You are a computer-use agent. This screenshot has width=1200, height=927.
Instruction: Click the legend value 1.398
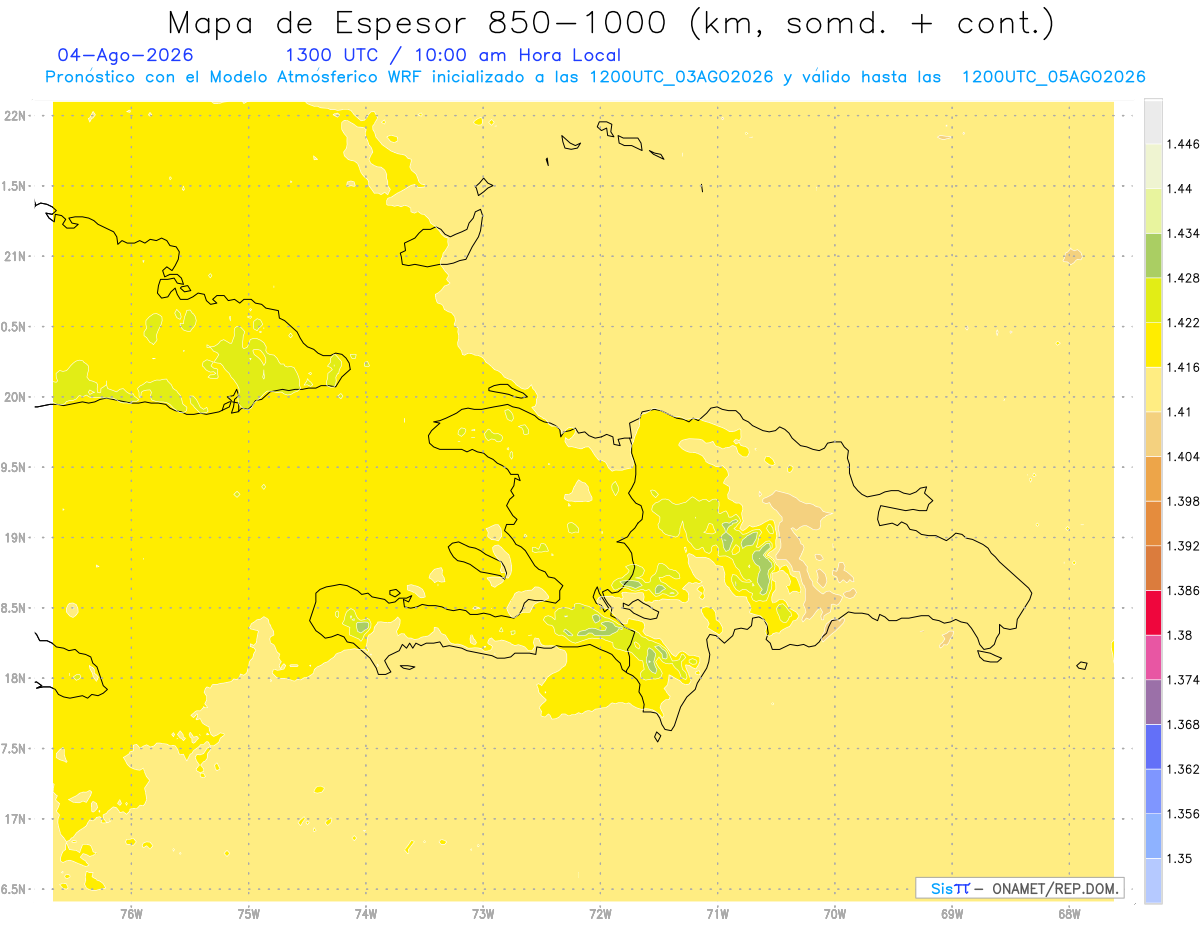1181,501
